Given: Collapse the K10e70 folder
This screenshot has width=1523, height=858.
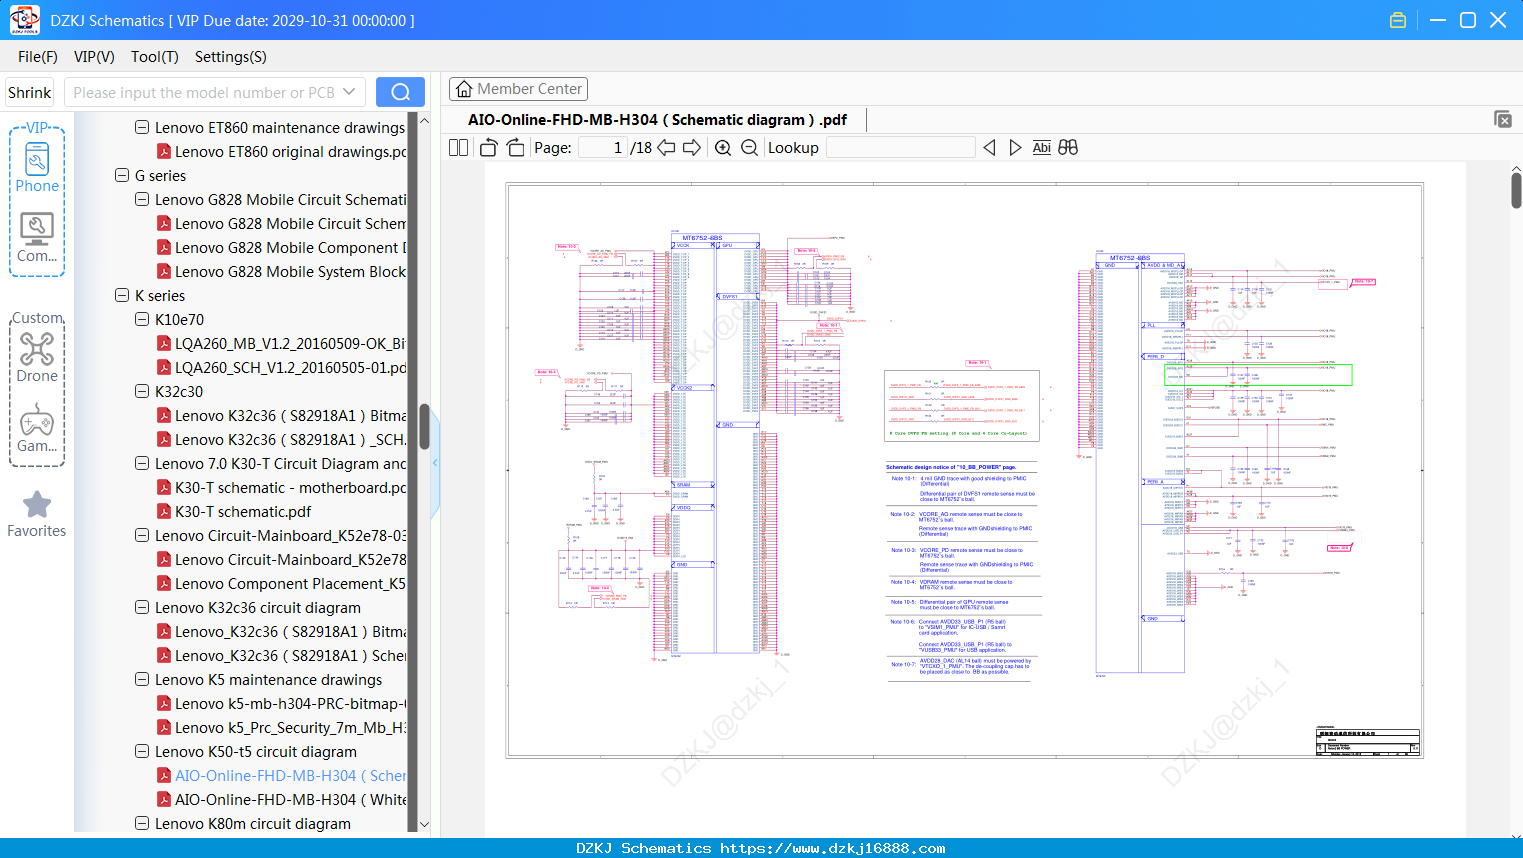Looking at the screenshot, I should point(142,319).
